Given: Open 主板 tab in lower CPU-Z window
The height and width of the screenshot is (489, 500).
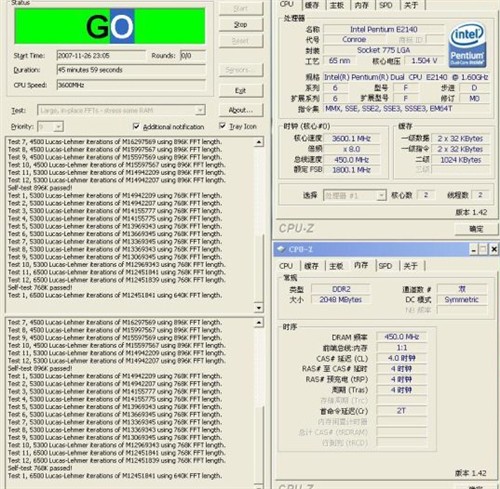Looking at the screenshot, I should coord(336,266).
